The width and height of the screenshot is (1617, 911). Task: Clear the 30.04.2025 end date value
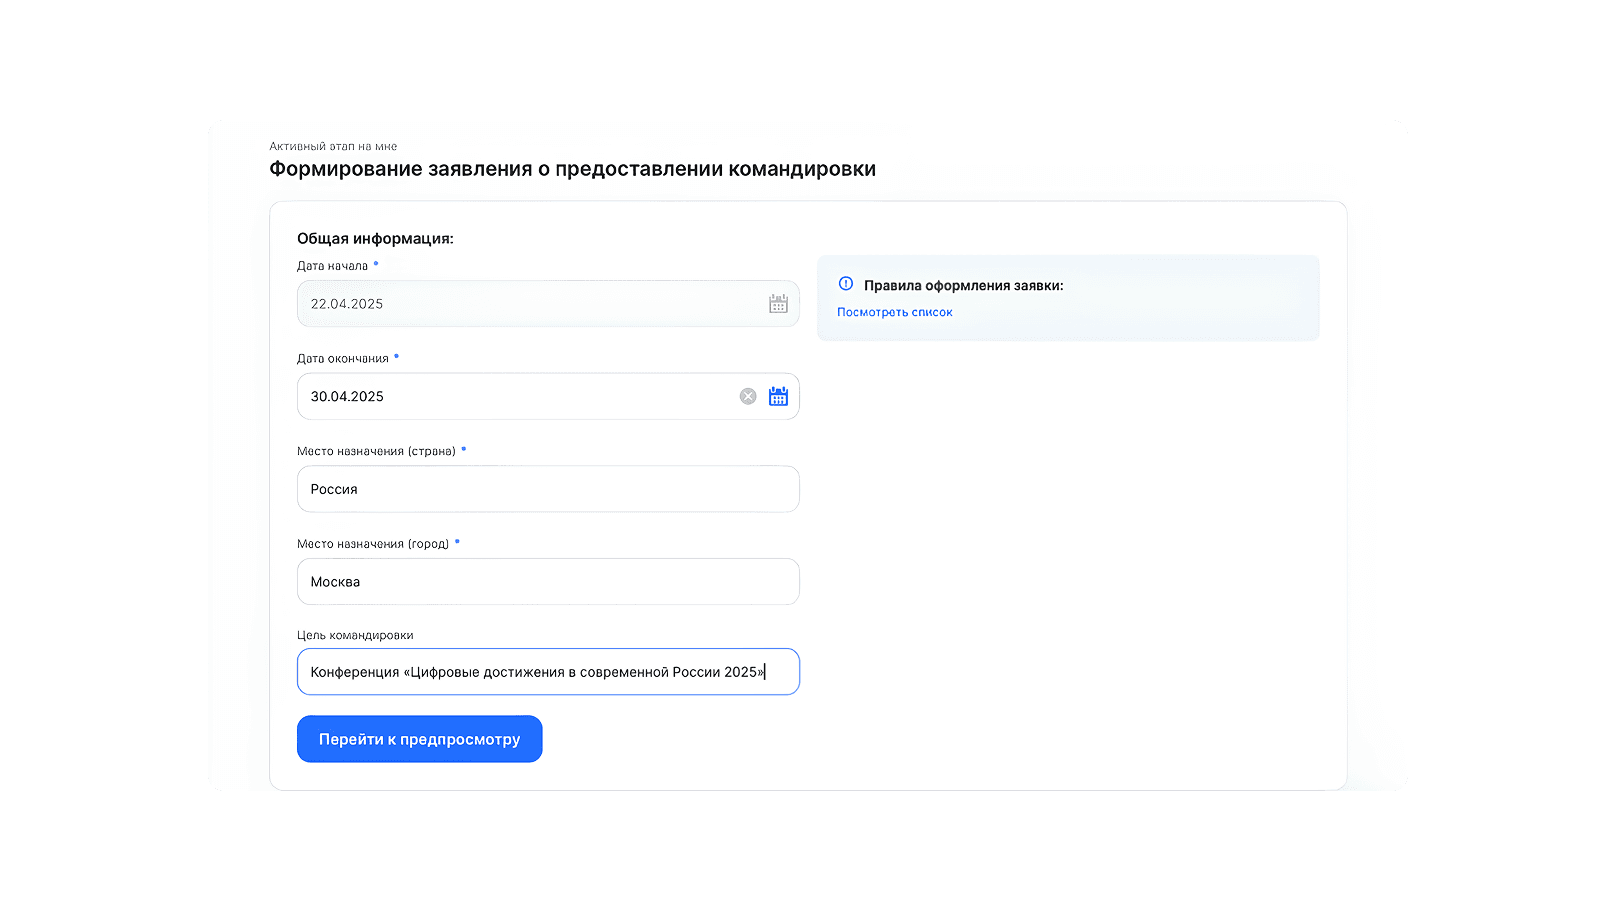pyautogui.click(x=748, y=397)
